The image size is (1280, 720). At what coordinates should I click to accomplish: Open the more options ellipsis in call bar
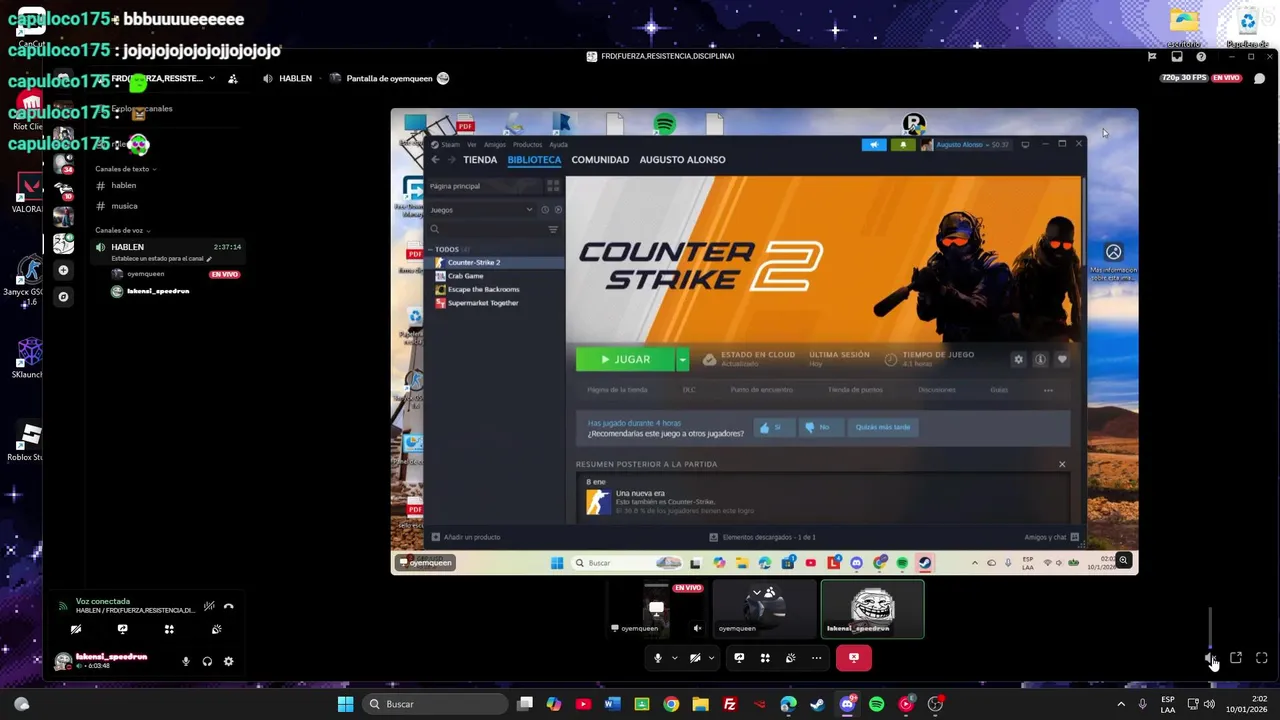coord(817,658)
